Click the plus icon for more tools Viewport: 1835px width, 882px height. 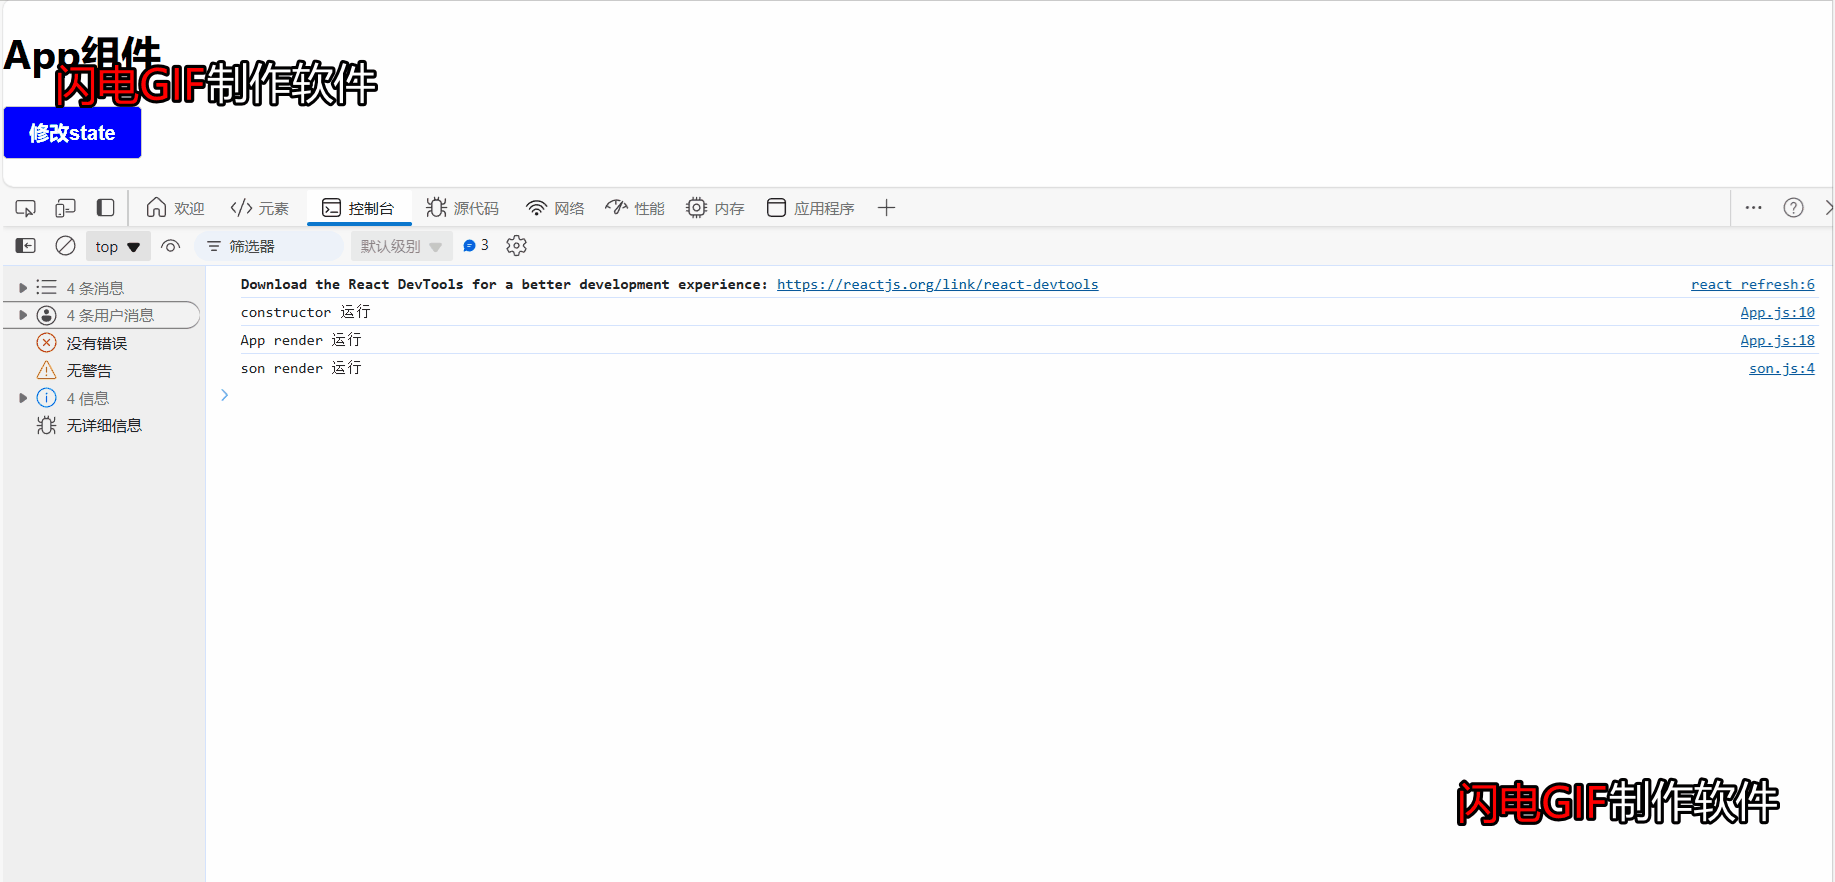click(x=886, y=208)
